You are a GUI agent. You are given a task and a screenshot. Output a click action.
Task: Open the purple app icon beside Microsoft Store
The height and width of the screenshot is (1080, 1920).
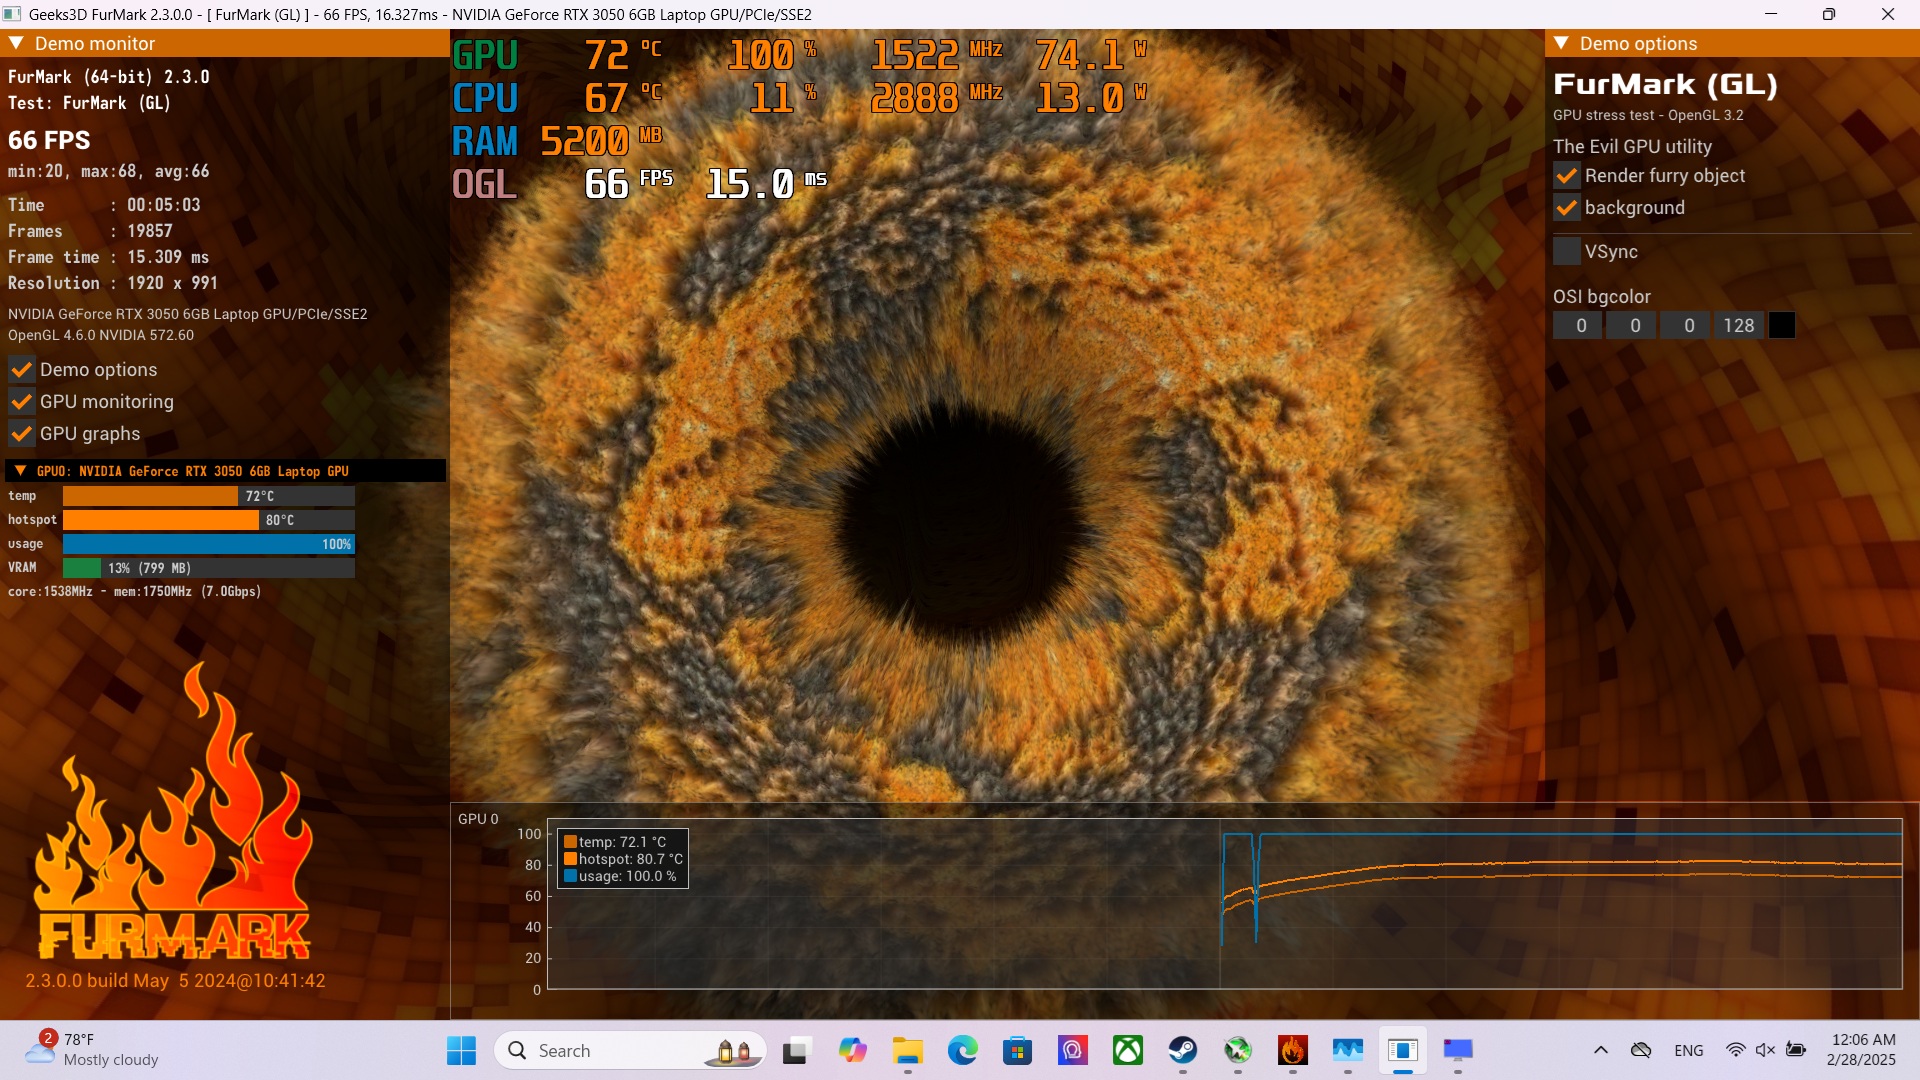pos(1073,1051)
